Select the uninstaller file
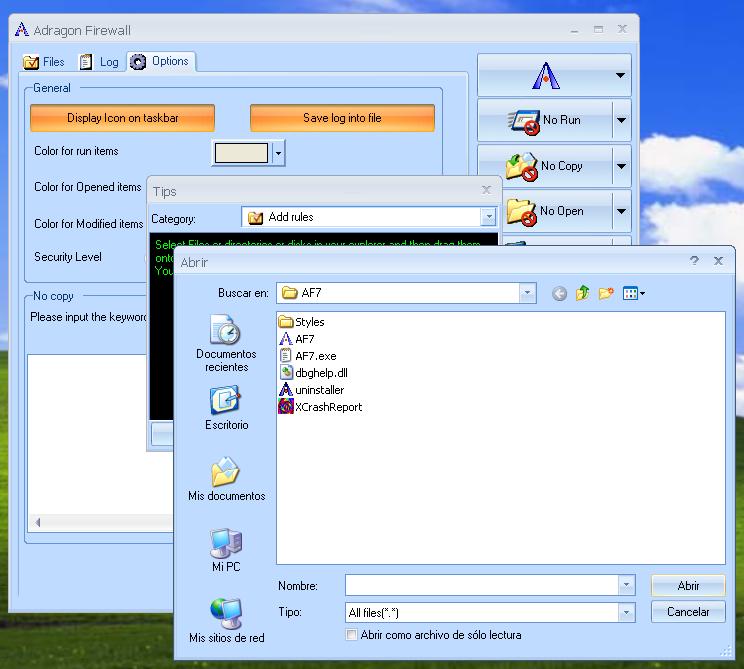 click(x=312, y=390)
